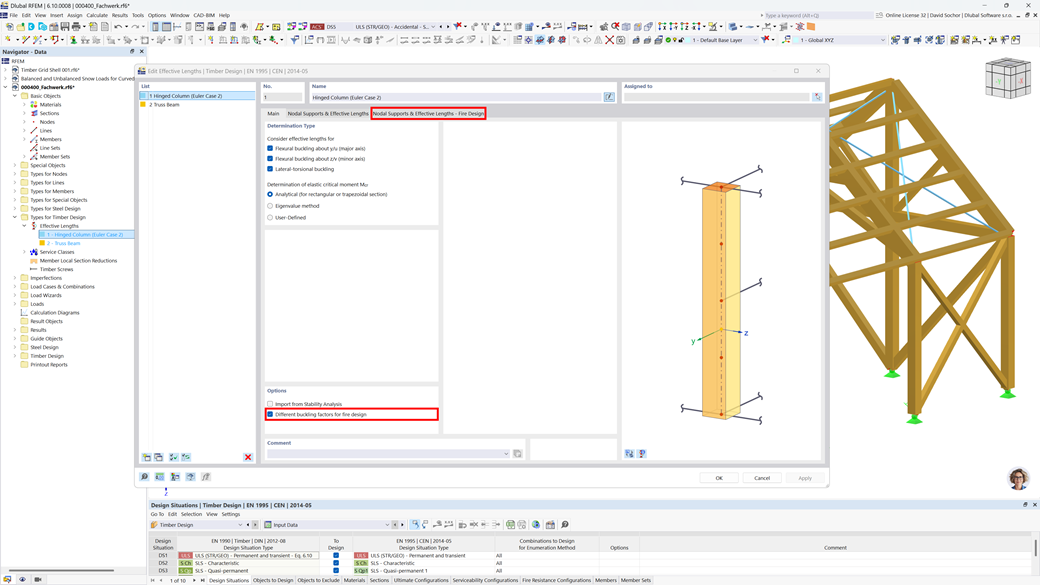Screen dimensions: 1040x585
Task: Open the Default Base Layer dropdown
Action: coord(755,38)
